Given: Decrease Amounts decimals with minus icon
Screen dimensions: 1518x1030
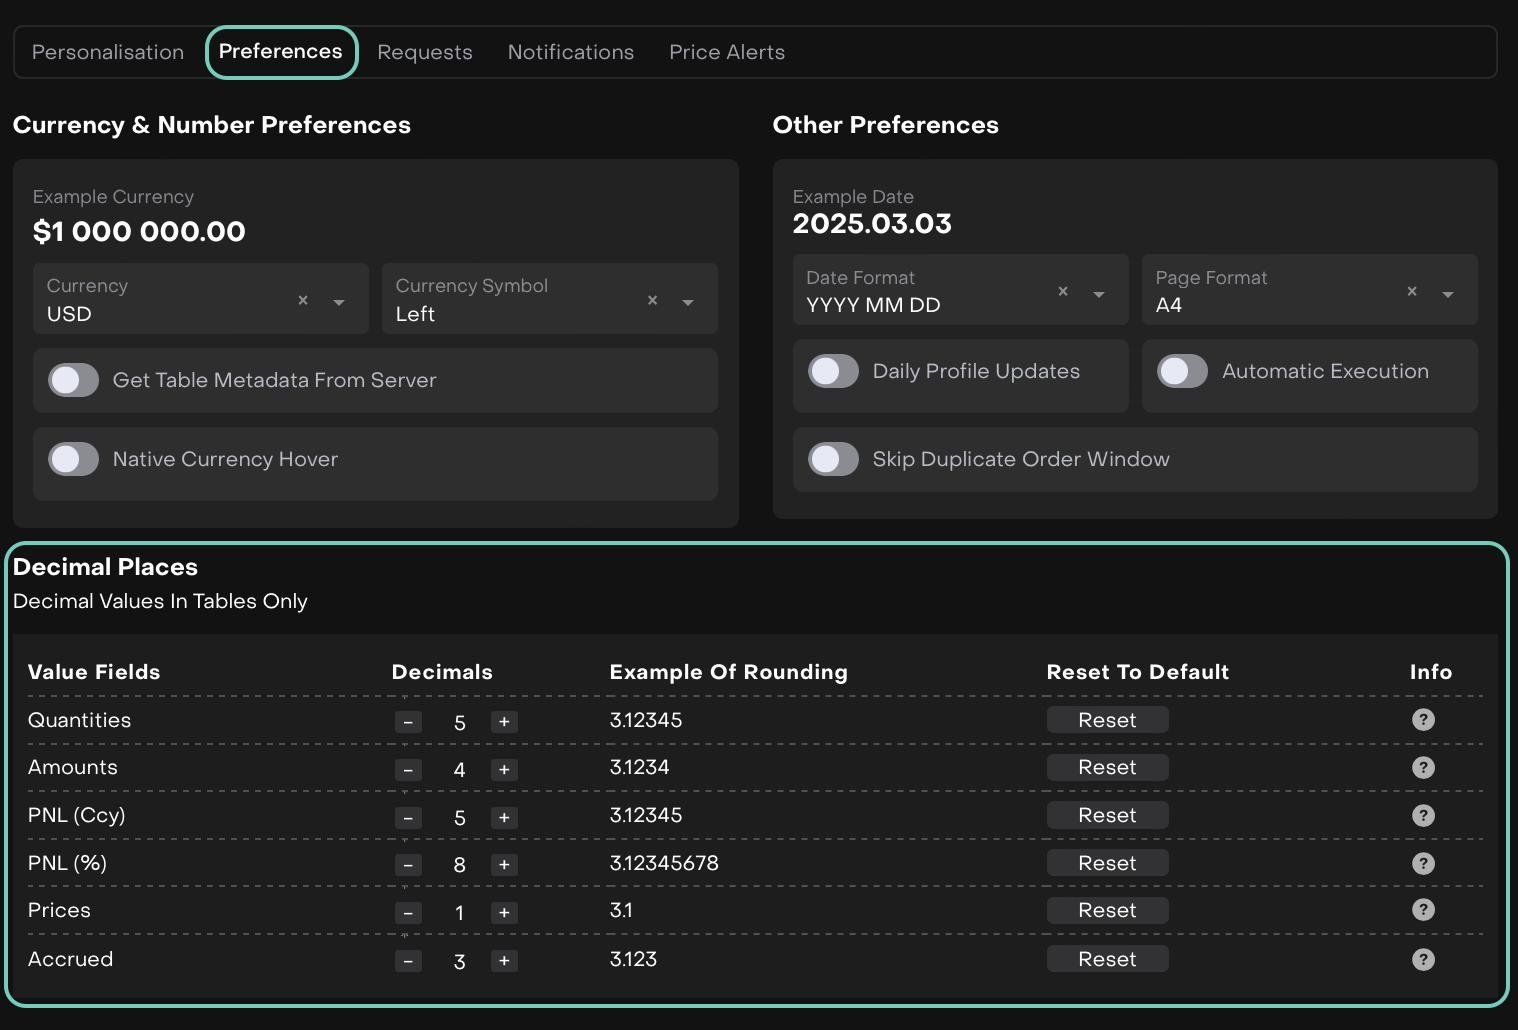Looking at the screenshot, I should pyautogui.click(x=408, y=770).
